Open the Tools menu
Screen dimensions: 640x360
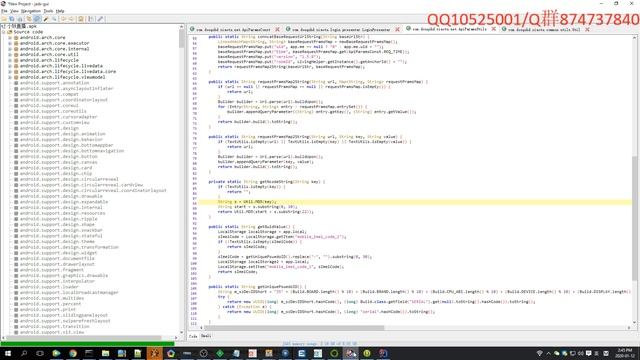pyautogui.click(x=48, y=11)
